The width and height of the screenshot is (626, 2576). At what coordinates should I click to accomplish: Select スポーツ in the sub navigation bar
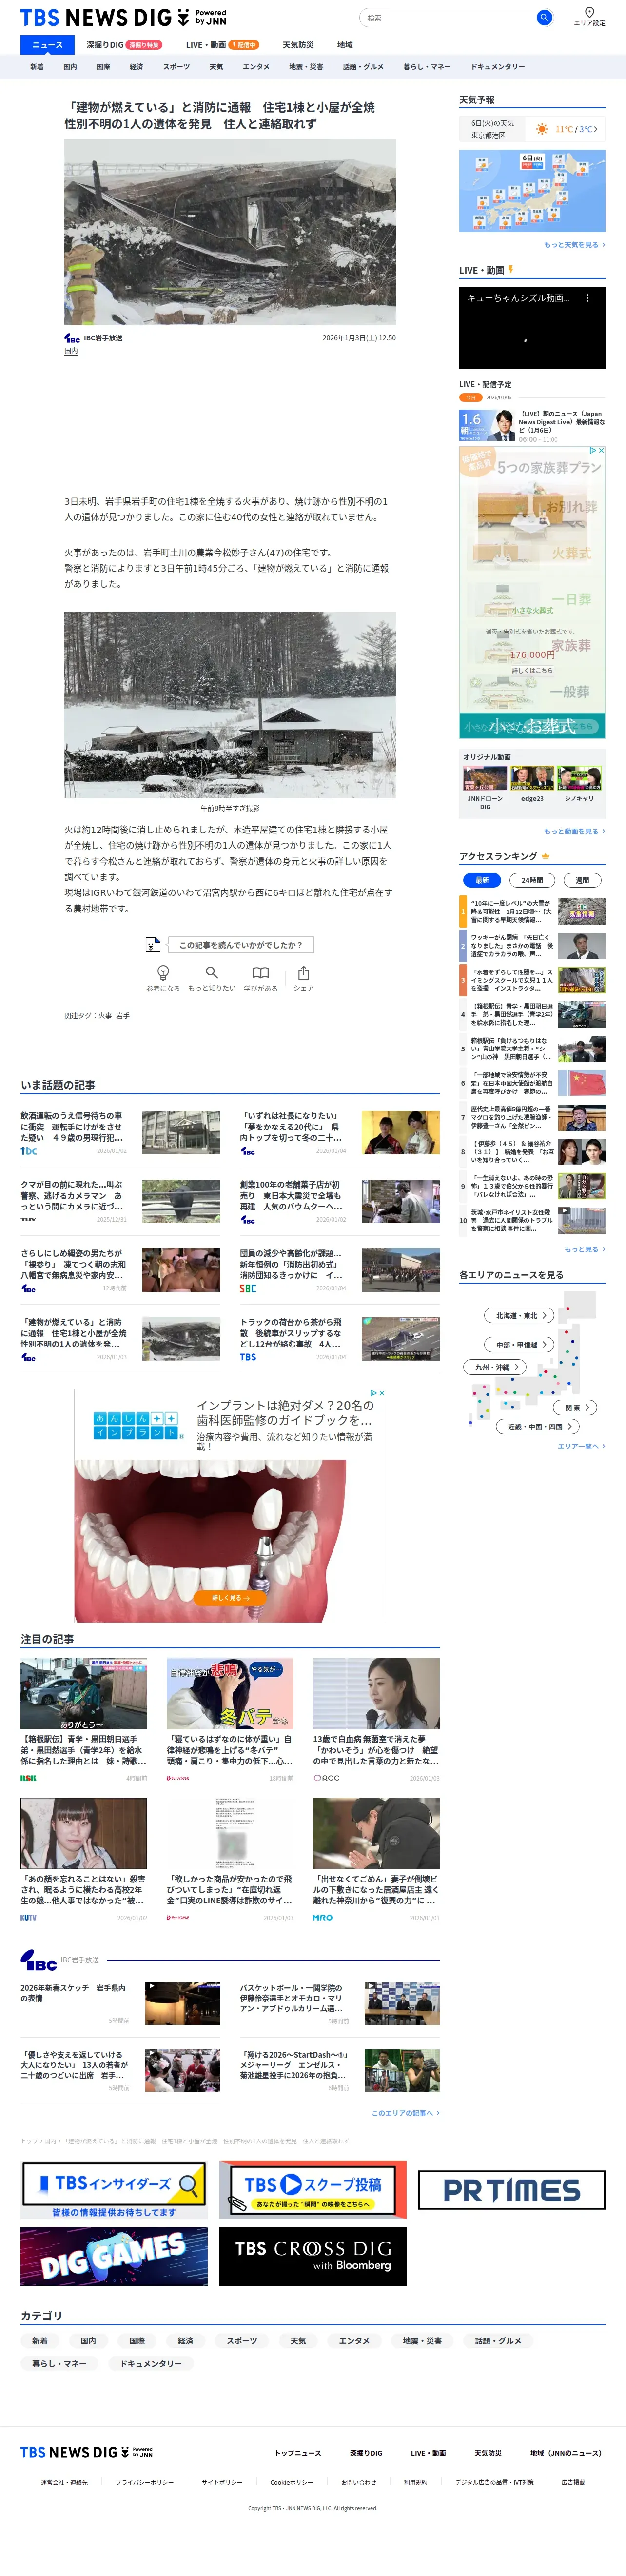(176, 67)
